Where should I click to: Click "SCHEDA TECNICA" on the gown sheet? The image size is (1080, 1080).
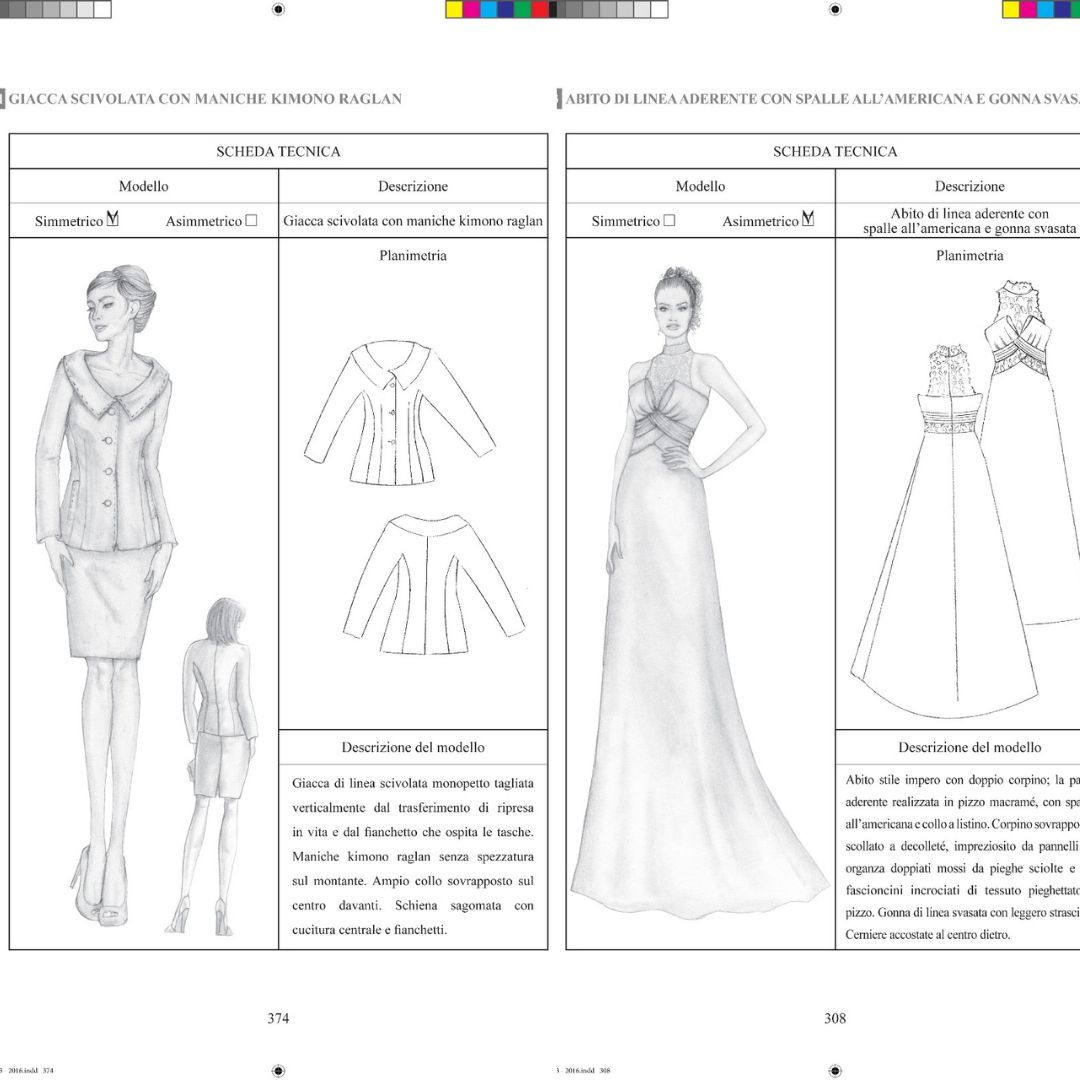(x=835, y=152)
